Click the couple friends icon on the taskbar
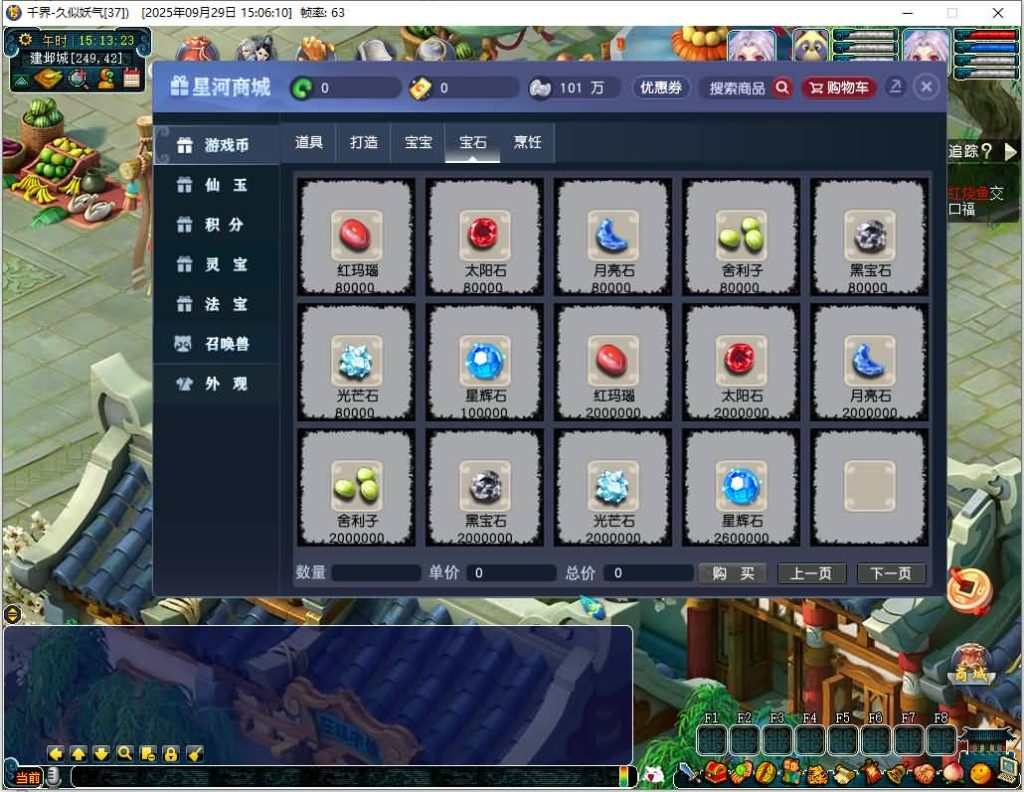The image size is (1024, 792). 790,772
